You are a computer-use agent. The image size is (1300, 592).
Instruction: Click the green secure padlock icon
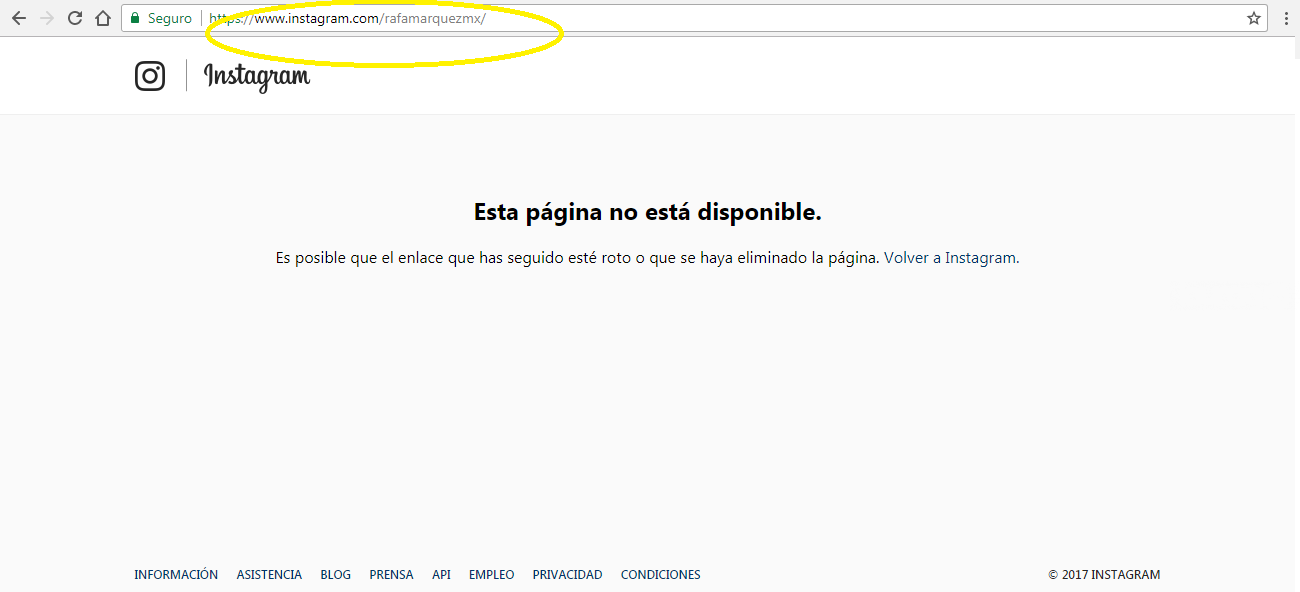coord(135,18)
